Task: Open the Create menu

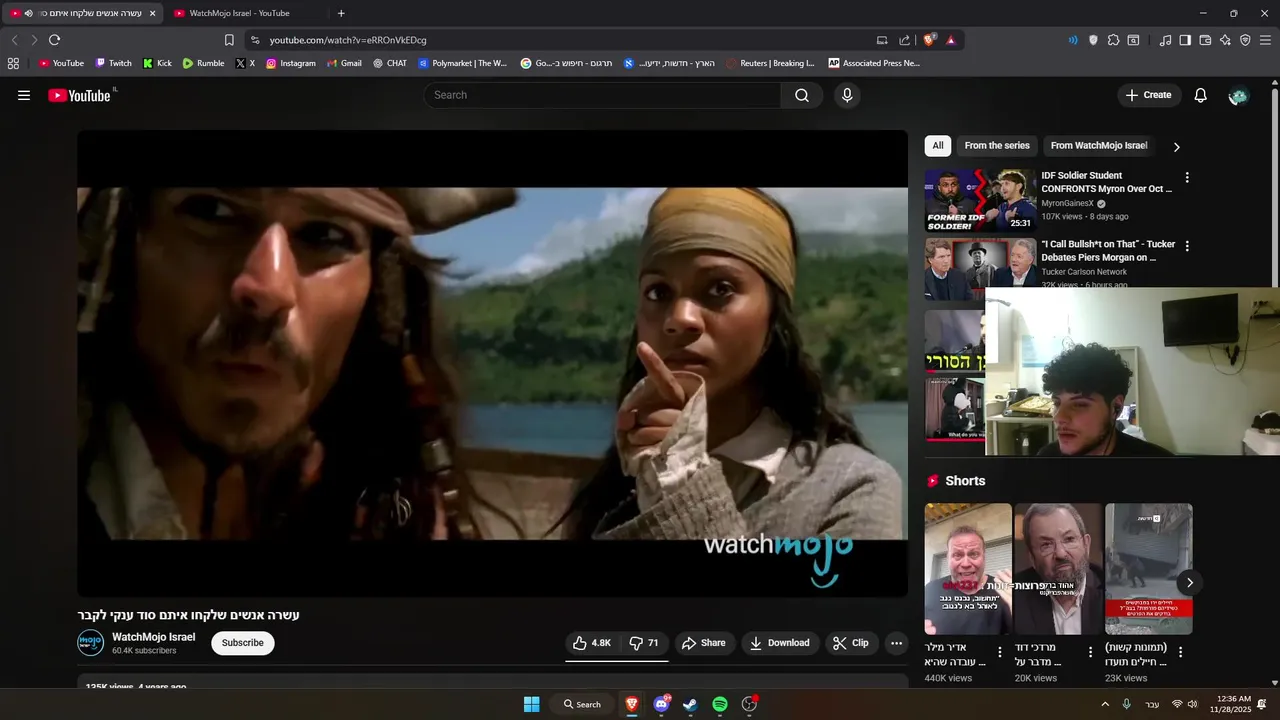Action: tap(1148, 95)
